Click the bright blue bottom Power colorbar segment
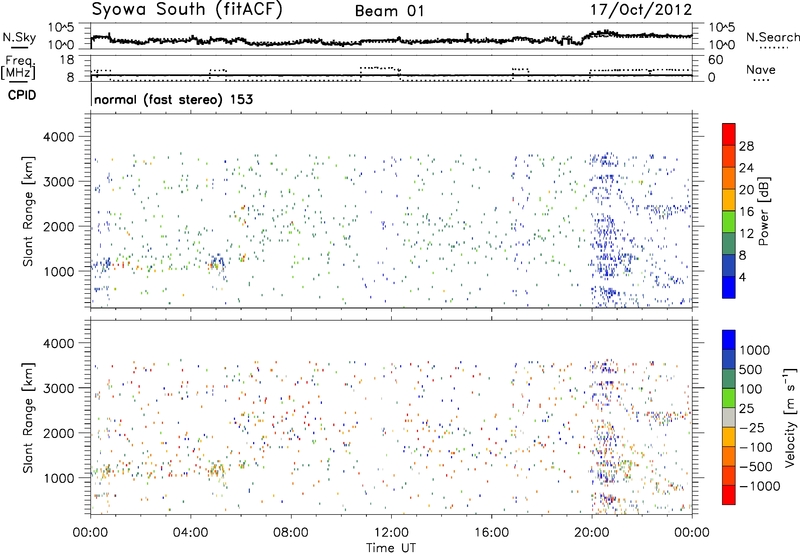Image resolution: width=800 pixels, height=554 pixels. click(x=729, y=287)
